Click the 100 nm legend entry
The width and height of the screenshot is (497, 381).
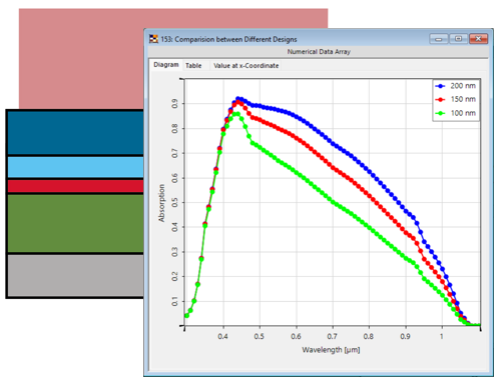click(456, 113)
